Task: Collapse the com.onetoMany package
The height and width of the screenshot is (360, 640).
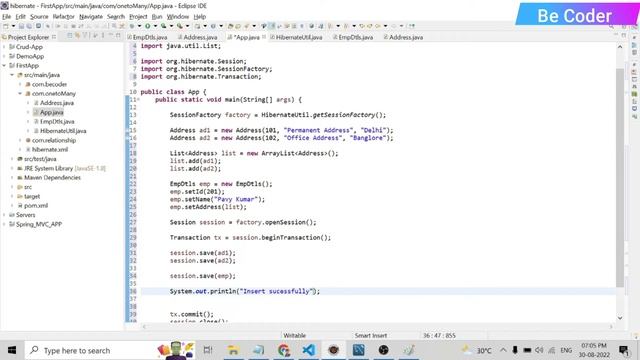Action: 20,94
